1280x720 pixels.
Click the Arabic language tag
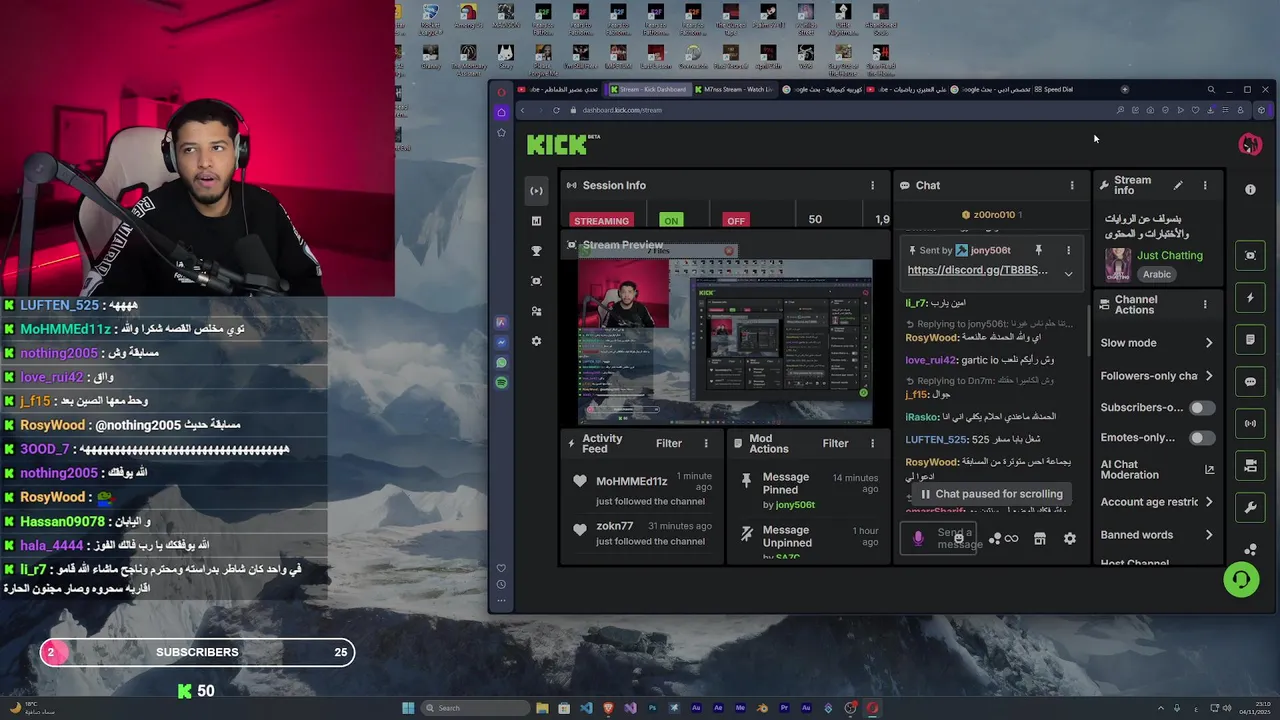tap(1157, 274)
